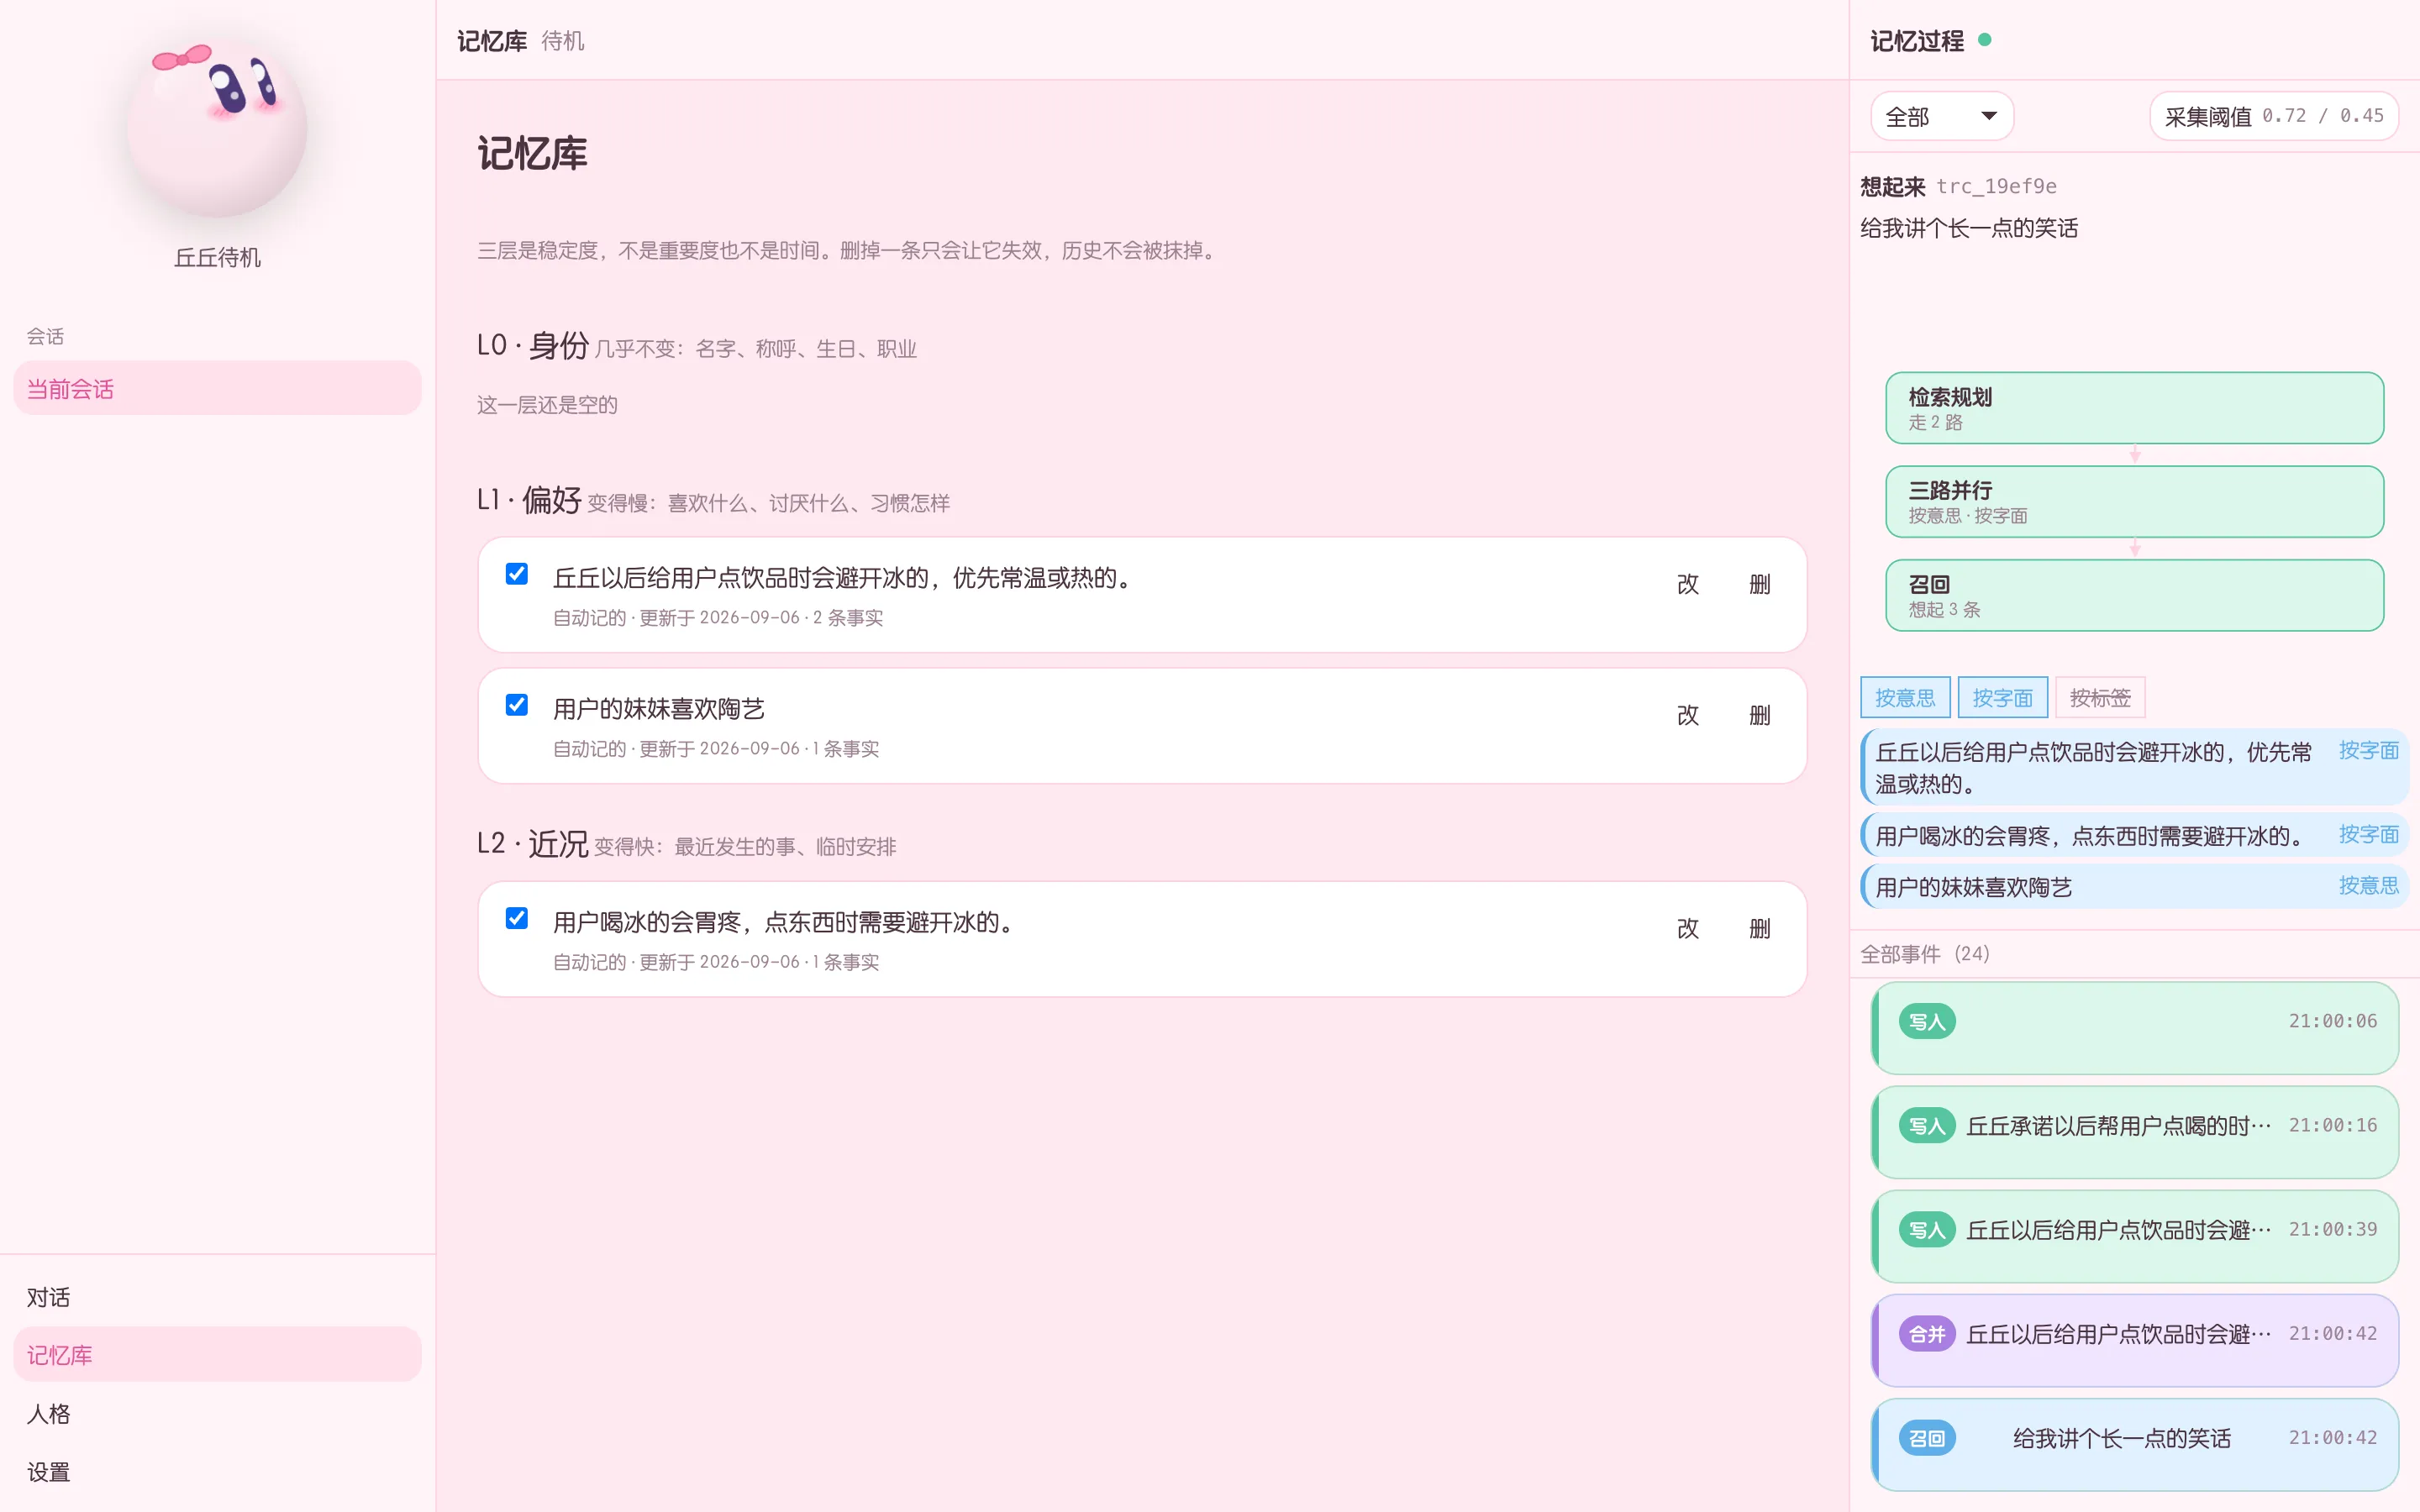Toggle the 按标签 filter tab

tap(2100, 698)
